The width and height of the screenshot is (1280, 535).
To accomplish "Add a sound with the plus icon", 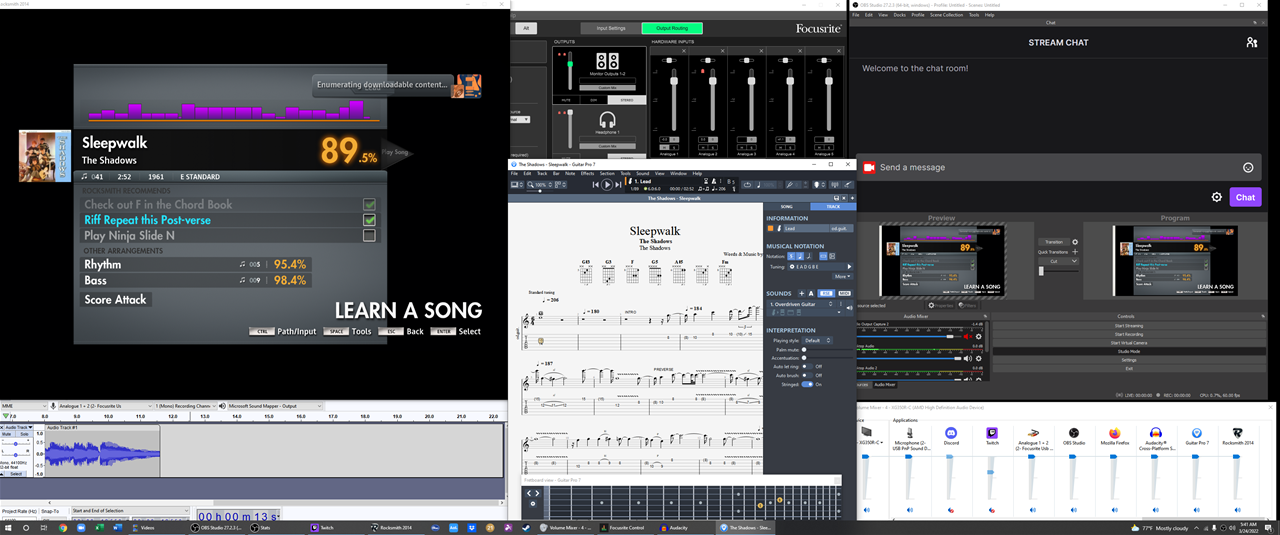I will 802,293.
